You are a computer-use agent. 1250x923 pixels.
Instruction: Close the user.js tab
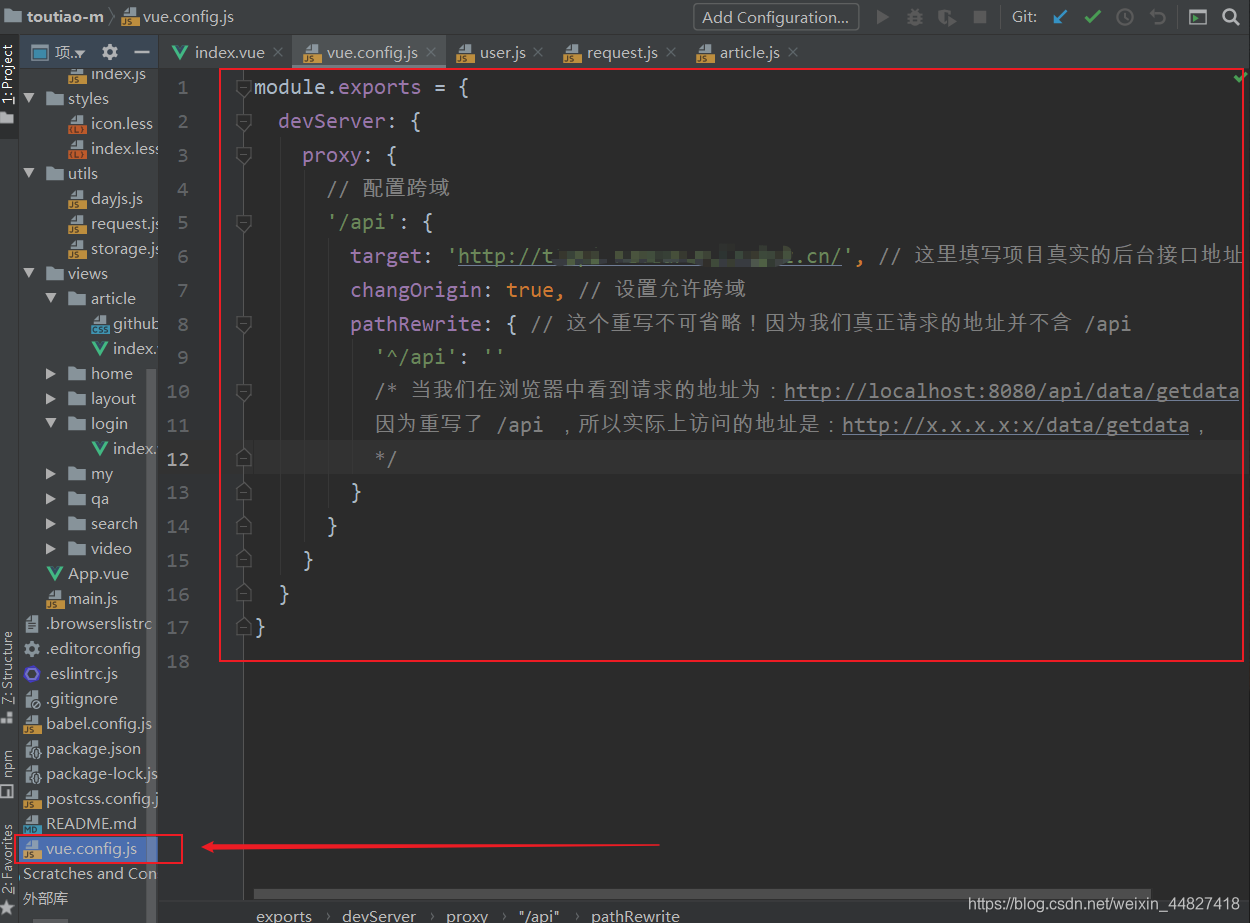click(x=538, y=52)
